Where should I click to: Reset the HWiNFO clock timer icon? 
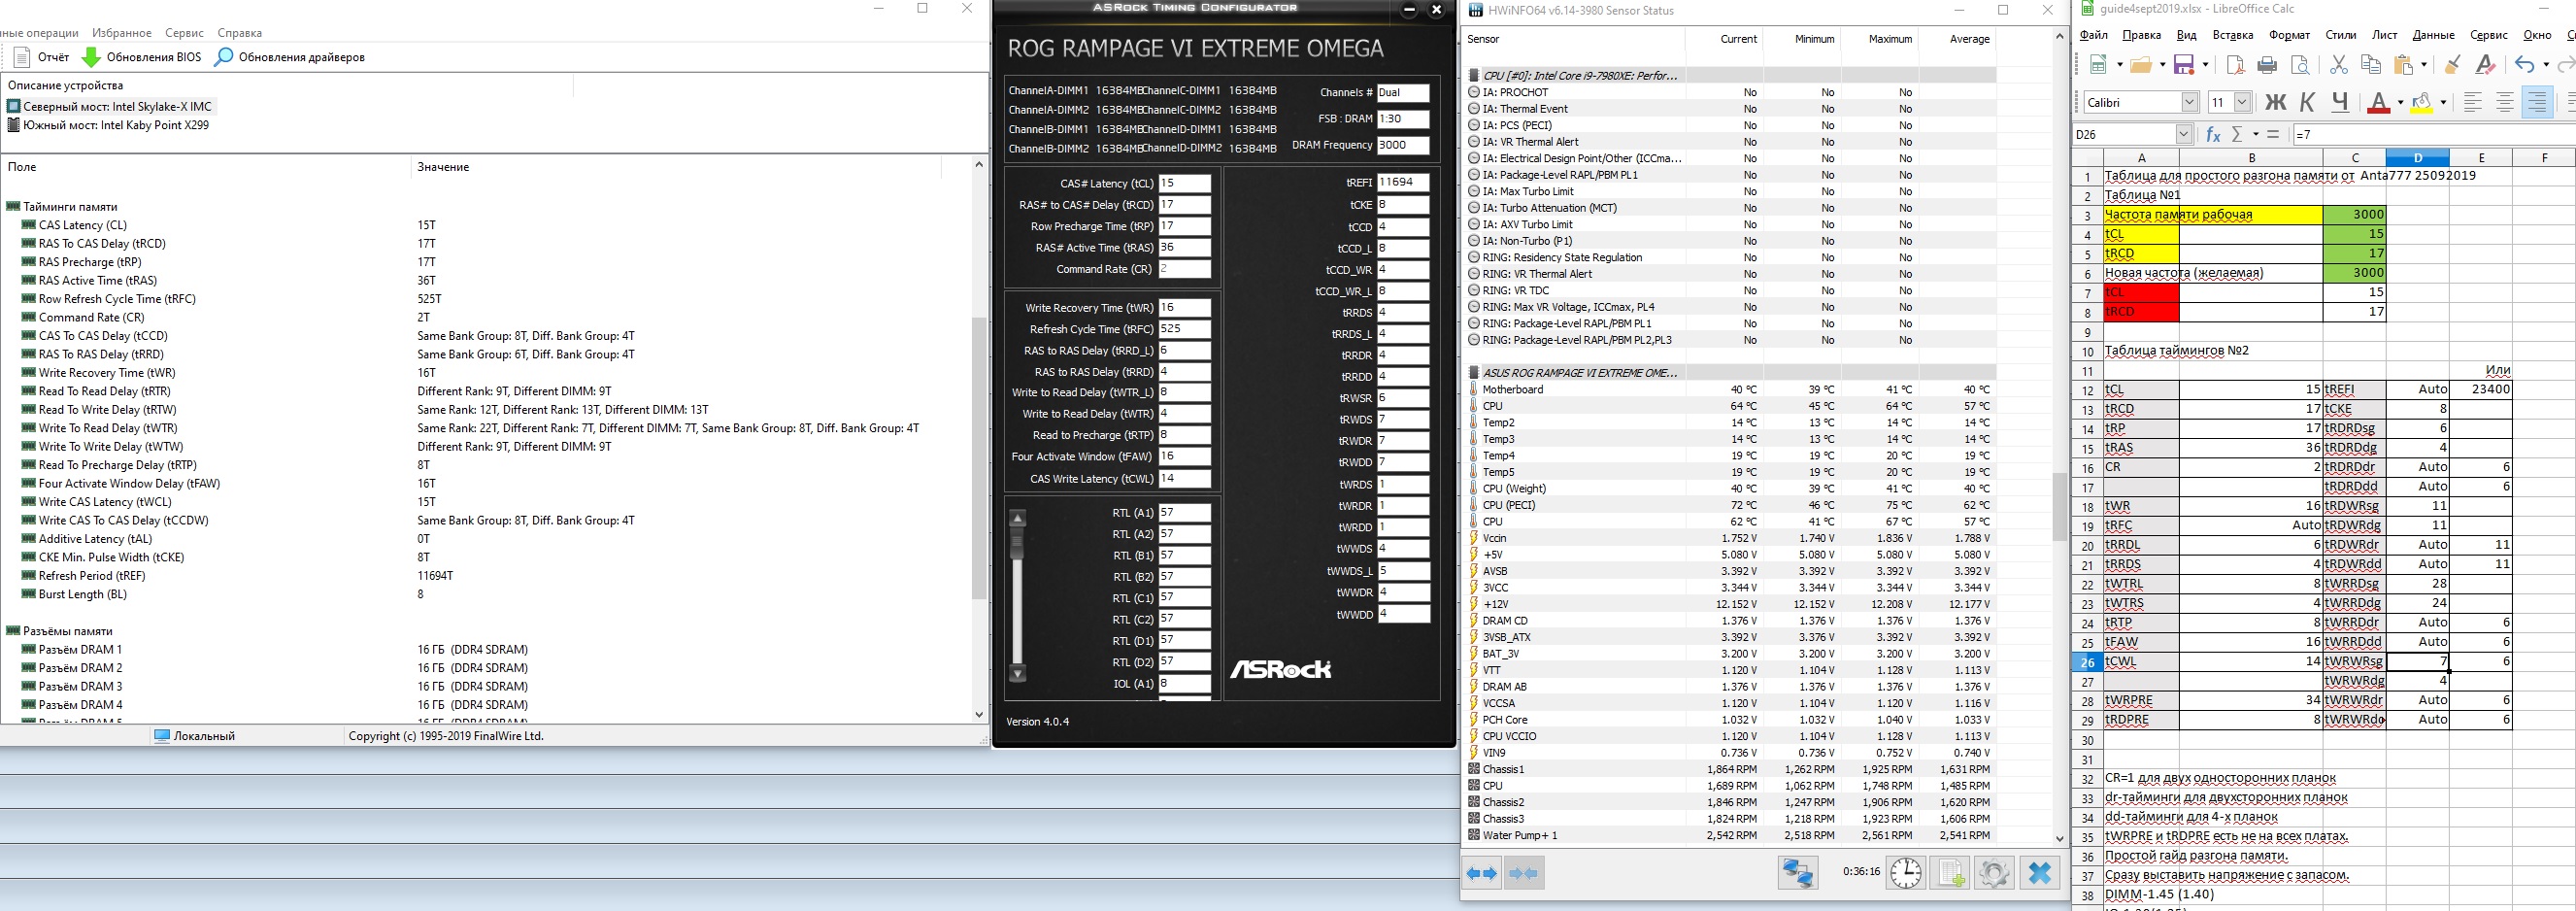point(1906,873)
